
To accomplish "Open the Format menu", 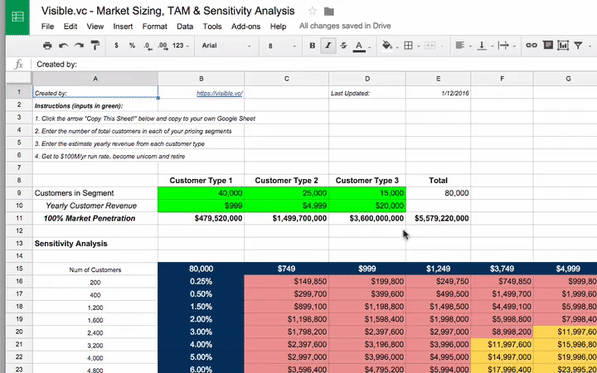I will point(155,26).
